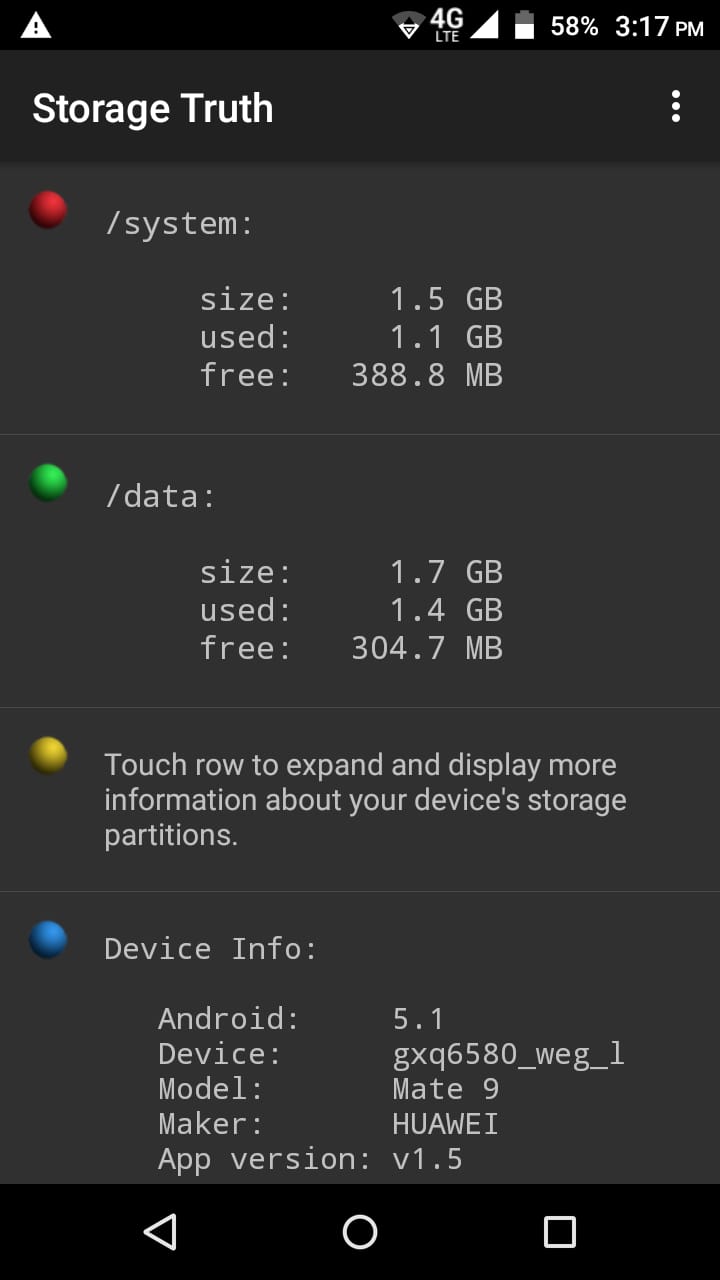720x1280 pixels.
Task: Tap the battery icon in status bar
Action: (x=525, y=25)
